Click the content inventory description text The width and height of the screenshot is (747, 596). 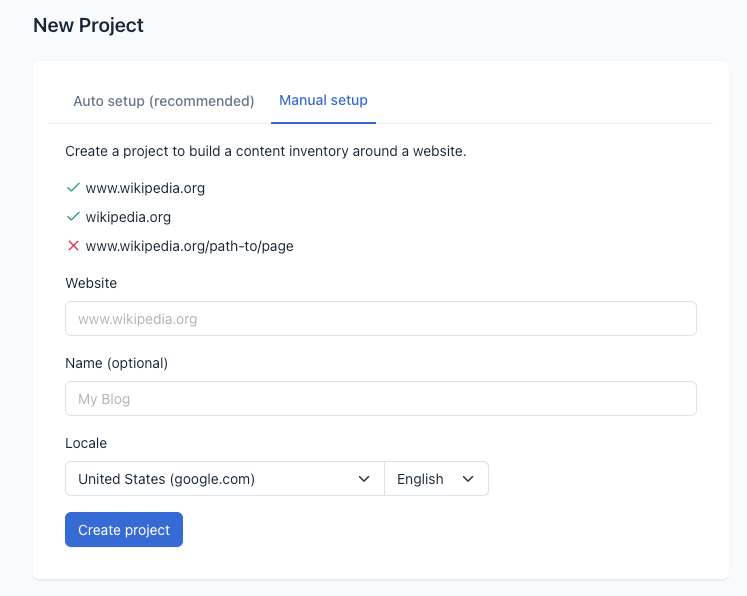[266, 152]
